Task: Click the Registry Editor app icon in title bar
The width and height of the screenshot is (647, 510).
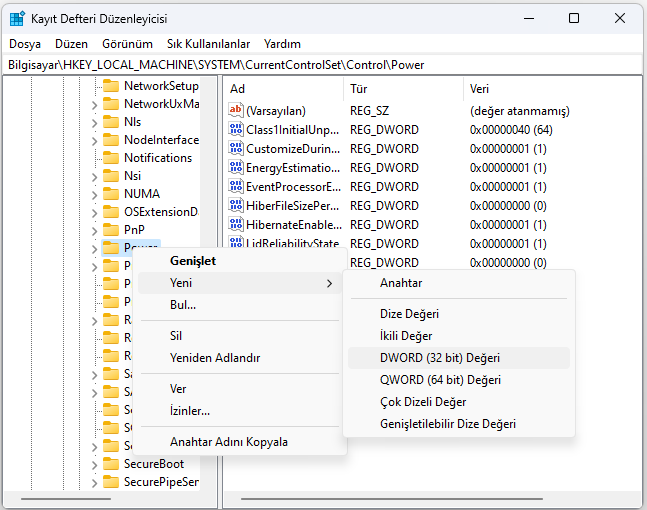Action: 17,18
